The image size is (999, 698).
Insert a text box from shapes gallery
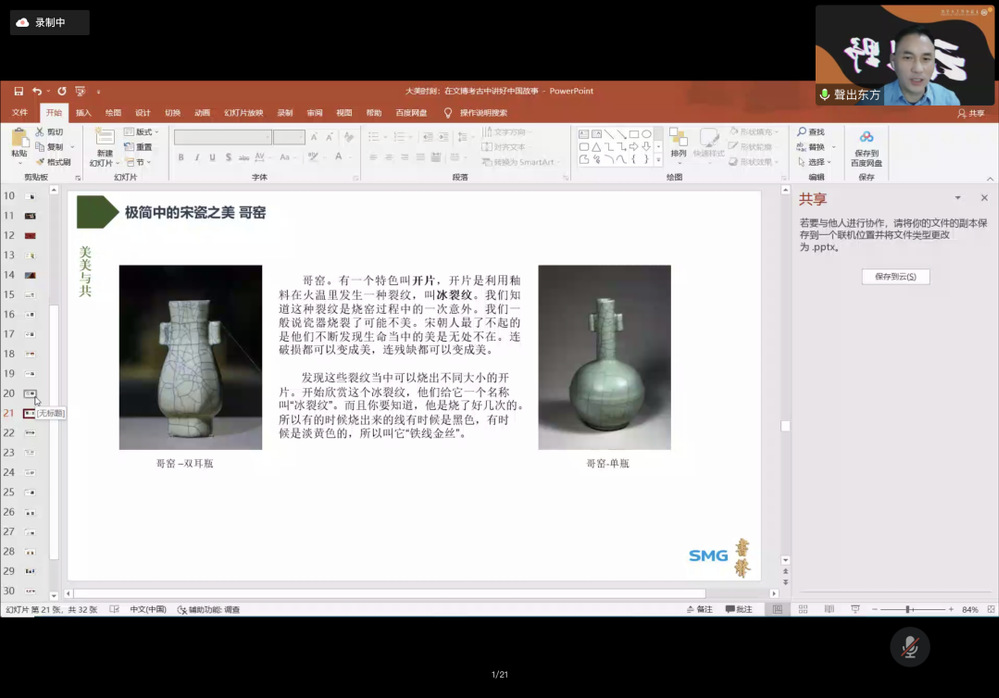coord(584,134)
